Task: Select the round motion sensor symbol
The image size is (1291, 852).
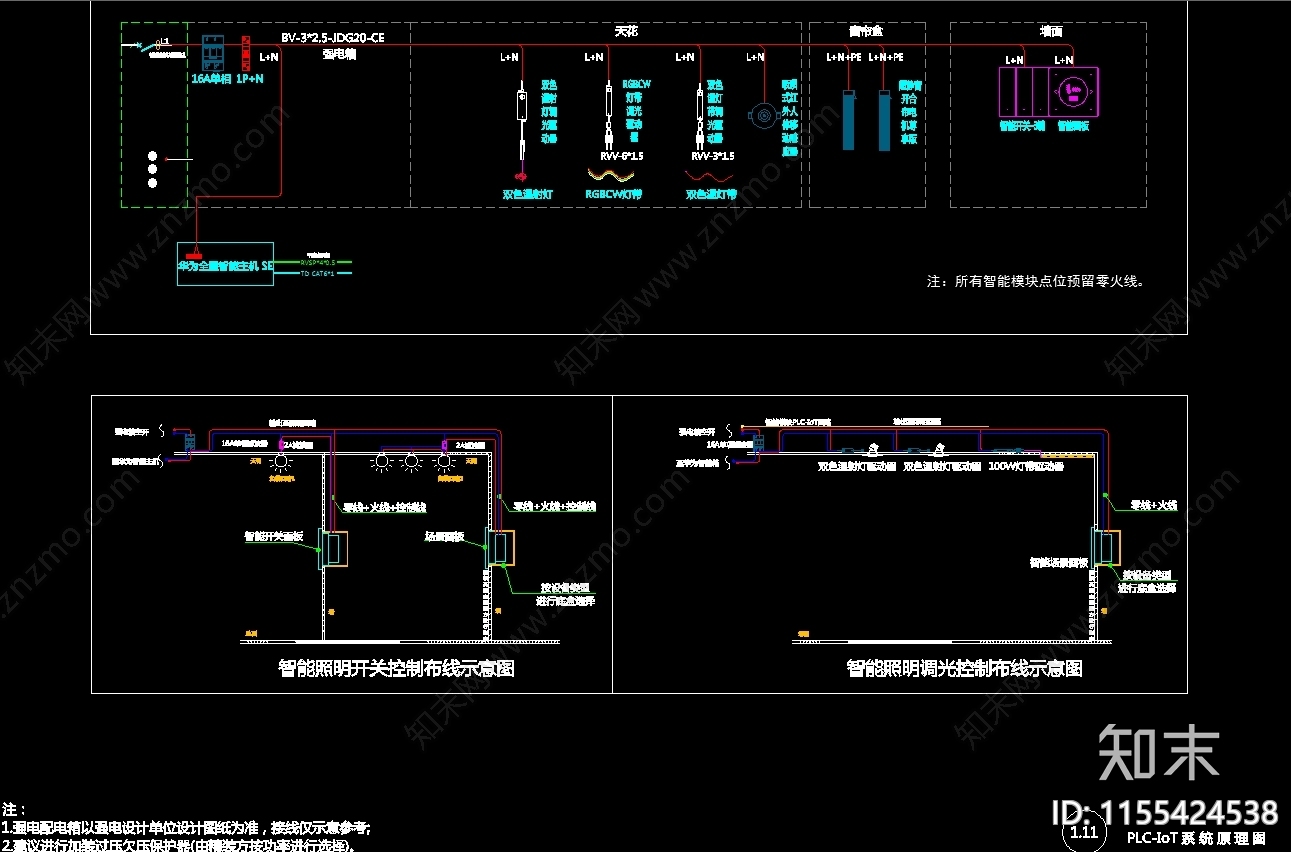Action: 762,116
